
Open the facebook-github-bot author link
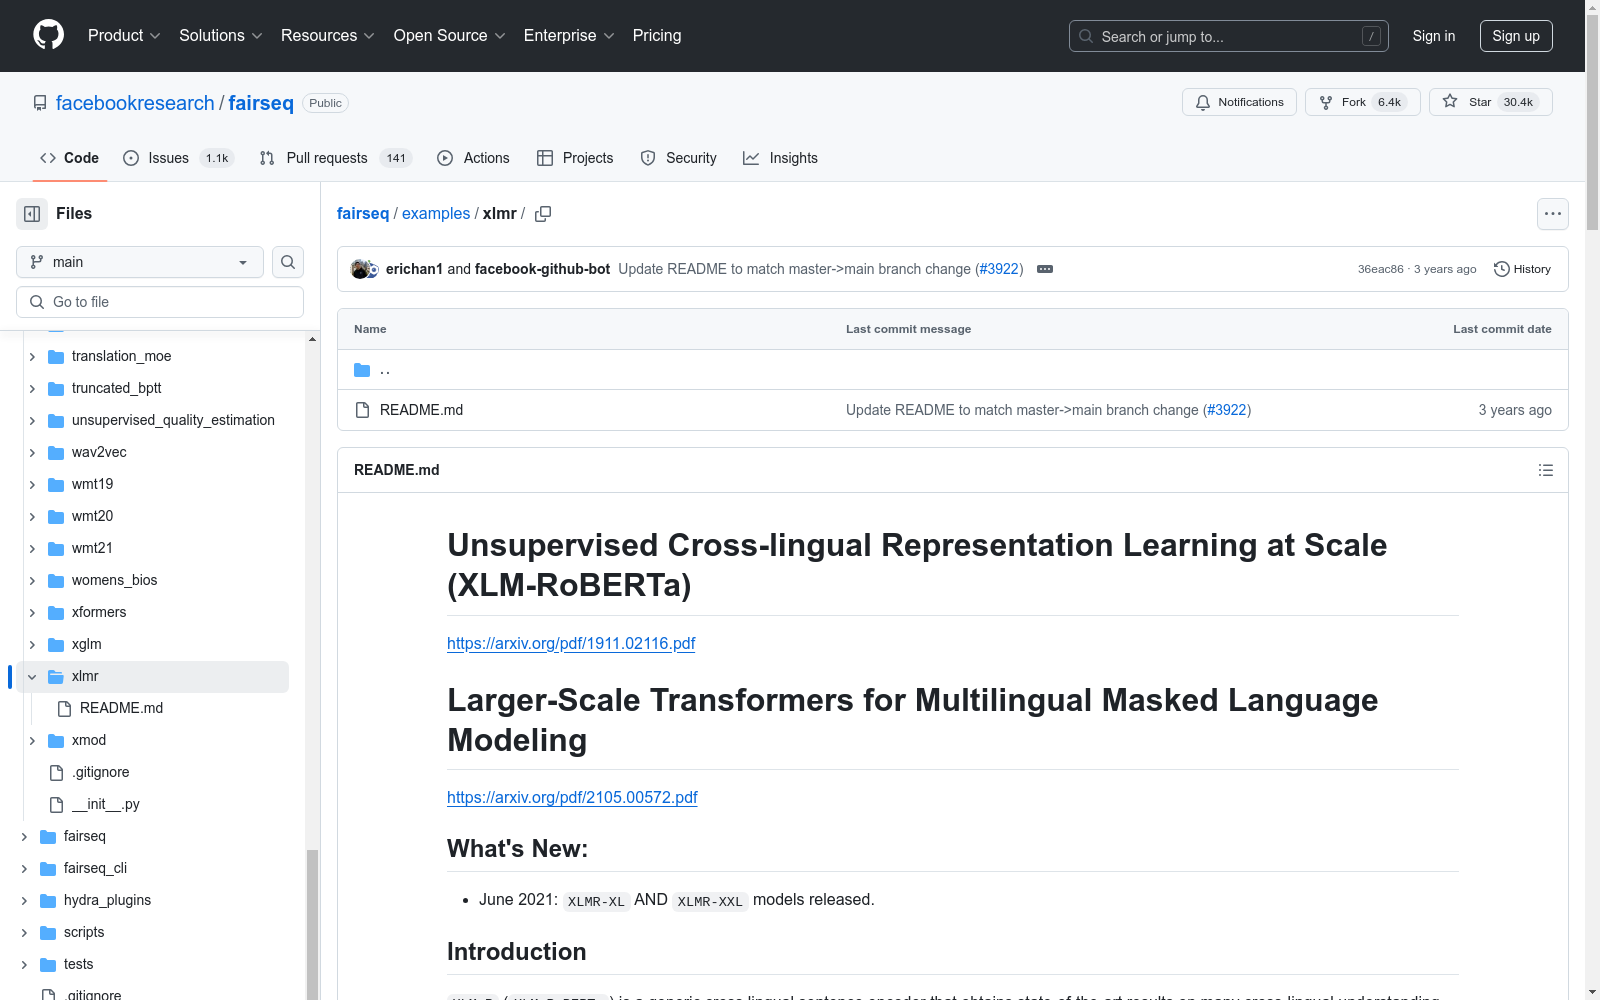click(x=542, y=269)
